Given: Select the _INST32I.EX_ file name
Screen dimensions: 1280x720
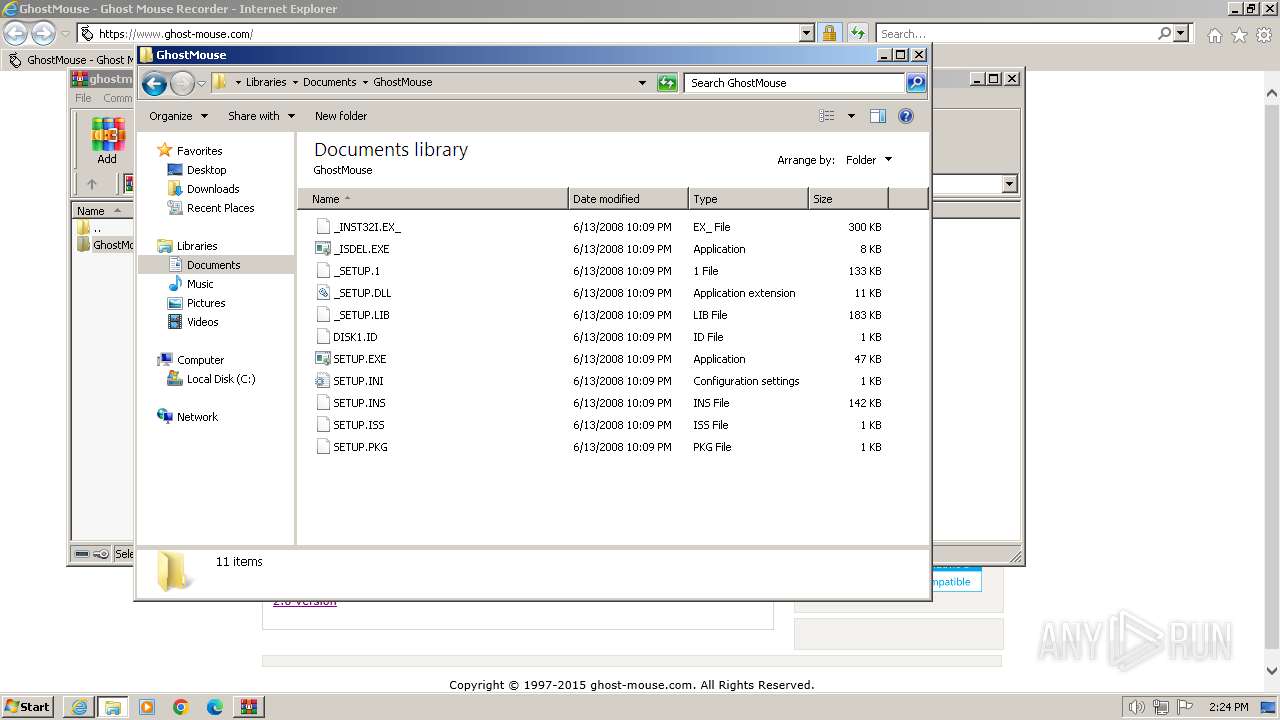Looking at the screenshot, I should 367,227.
